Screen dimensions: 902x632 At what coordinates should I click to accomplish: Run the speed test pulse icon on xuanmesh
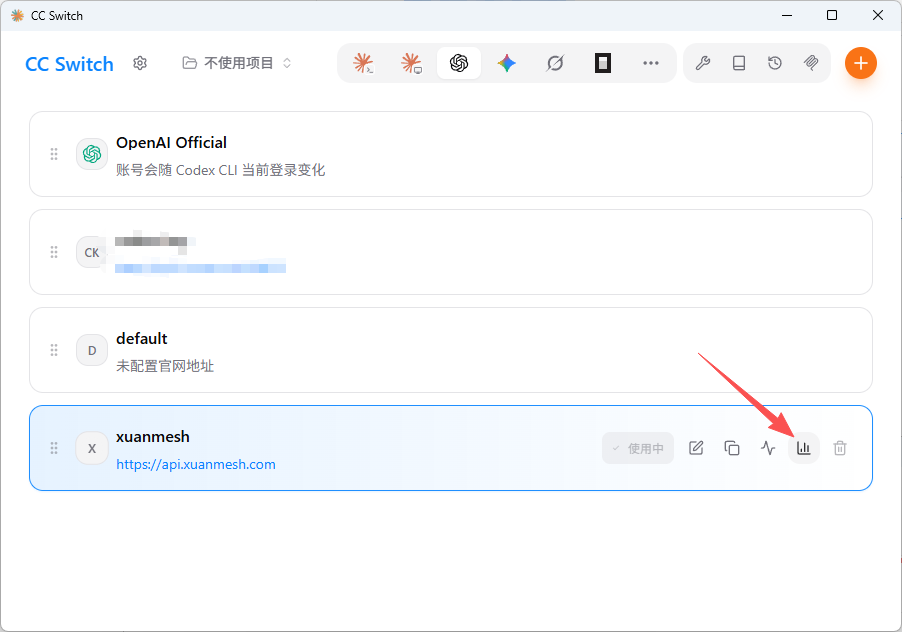(x=768, y=448)
